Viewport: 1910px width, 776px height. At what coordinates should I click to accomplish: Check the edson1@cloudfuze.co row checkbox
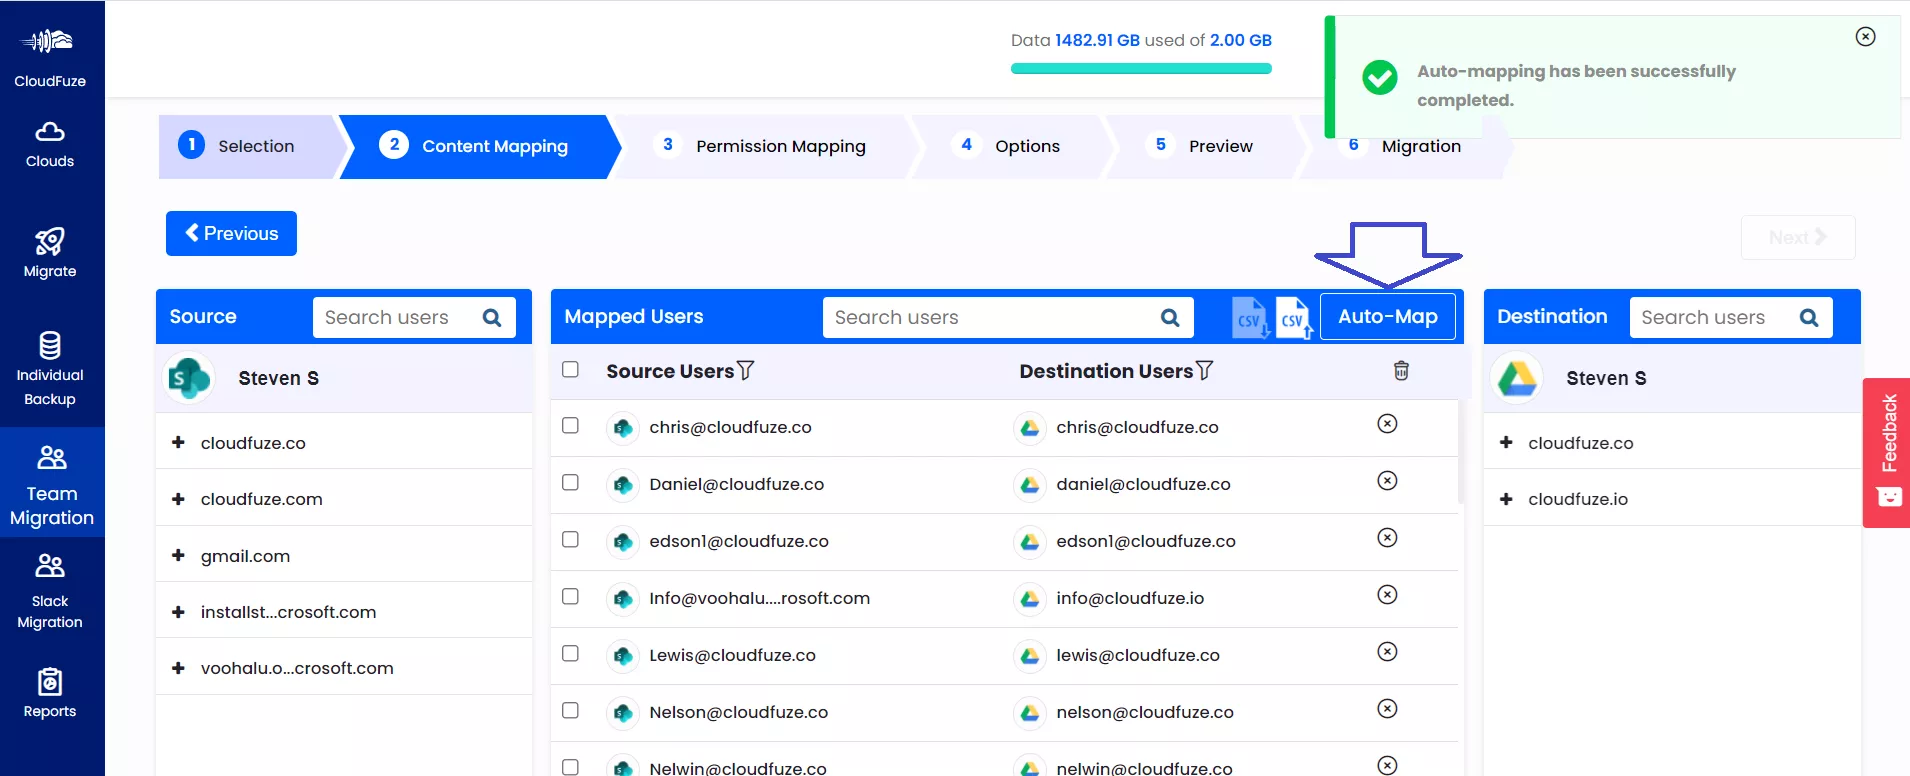pos(570,539)
